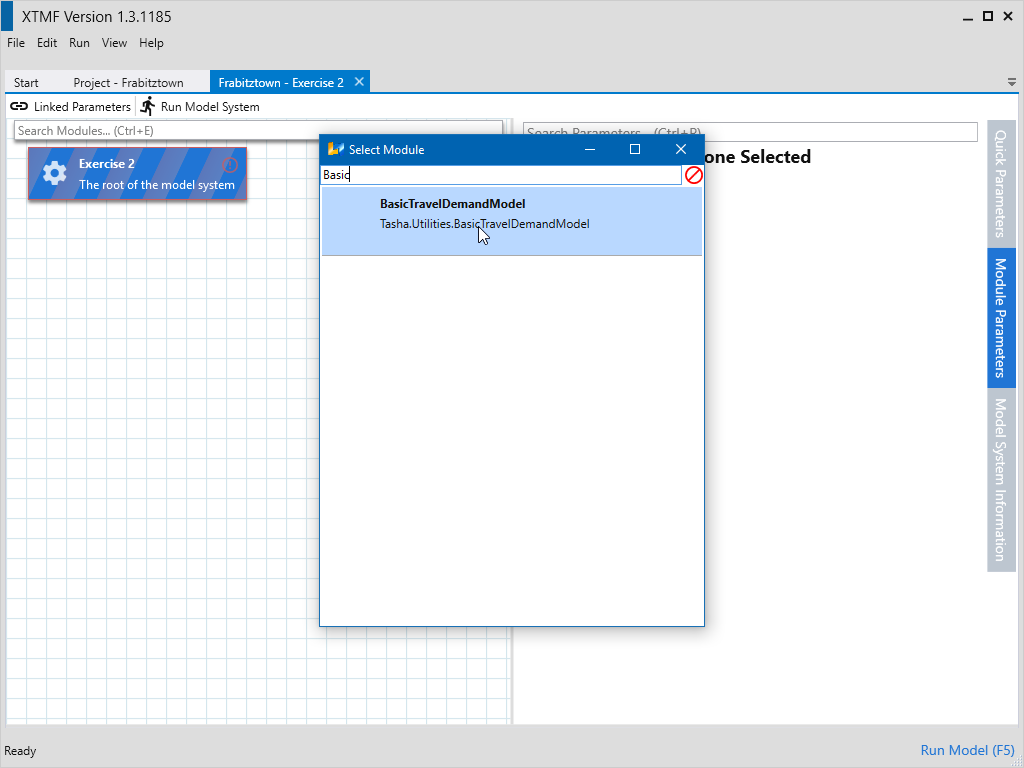Click the Run Model System runner icon
The height and width of the screenshot is (768, 1024).
pyautogui.click(x=148, y=106)
